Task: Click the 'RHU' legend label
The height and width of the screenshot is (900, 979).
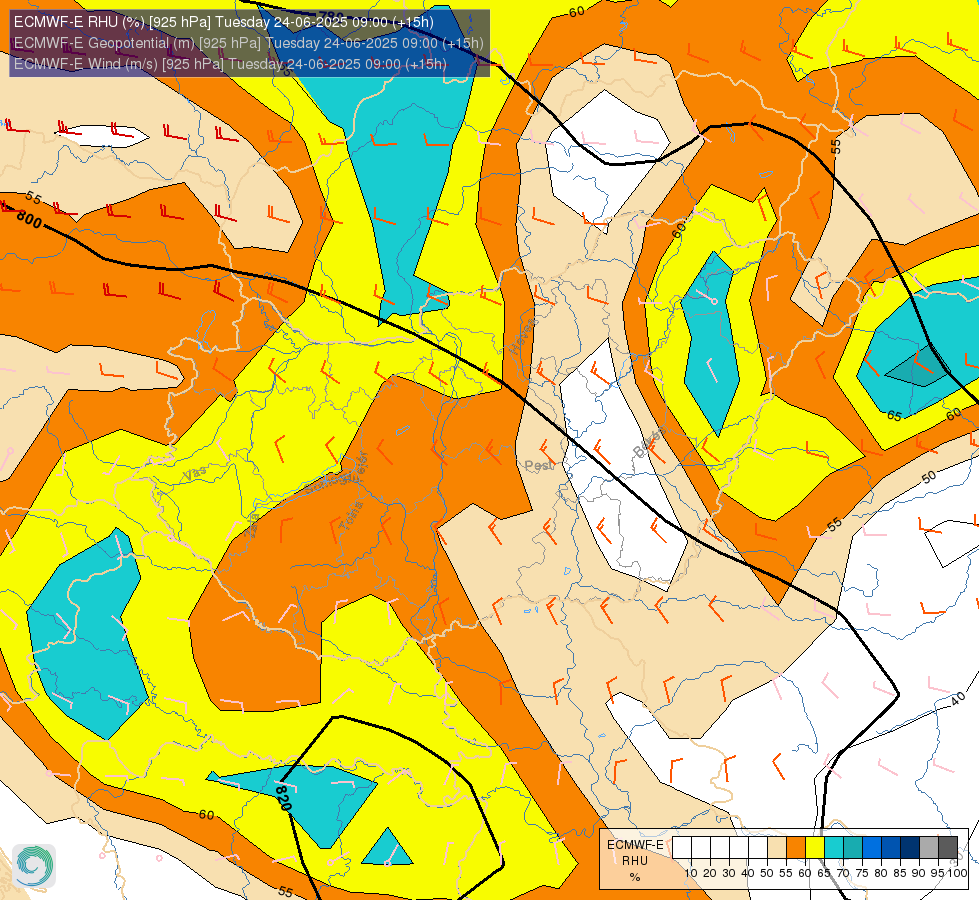Action: coord(635,861)
